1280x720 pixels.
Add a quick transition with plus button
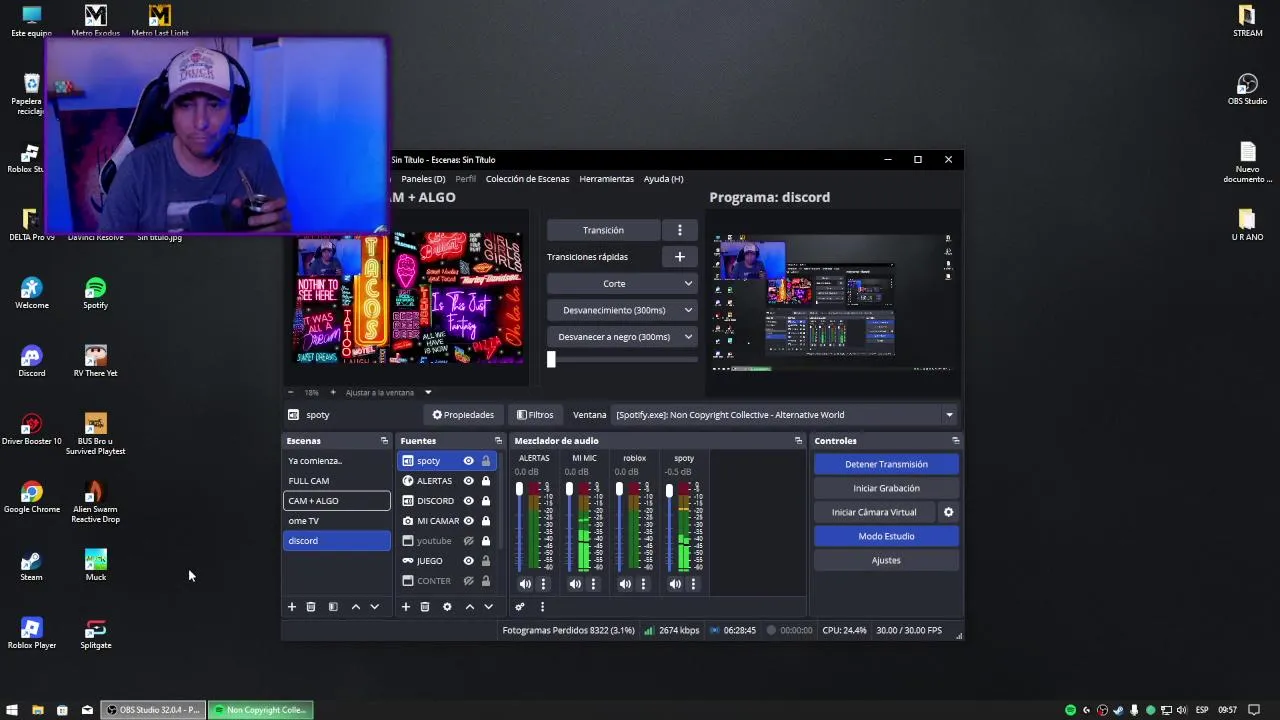coord(680,257)
